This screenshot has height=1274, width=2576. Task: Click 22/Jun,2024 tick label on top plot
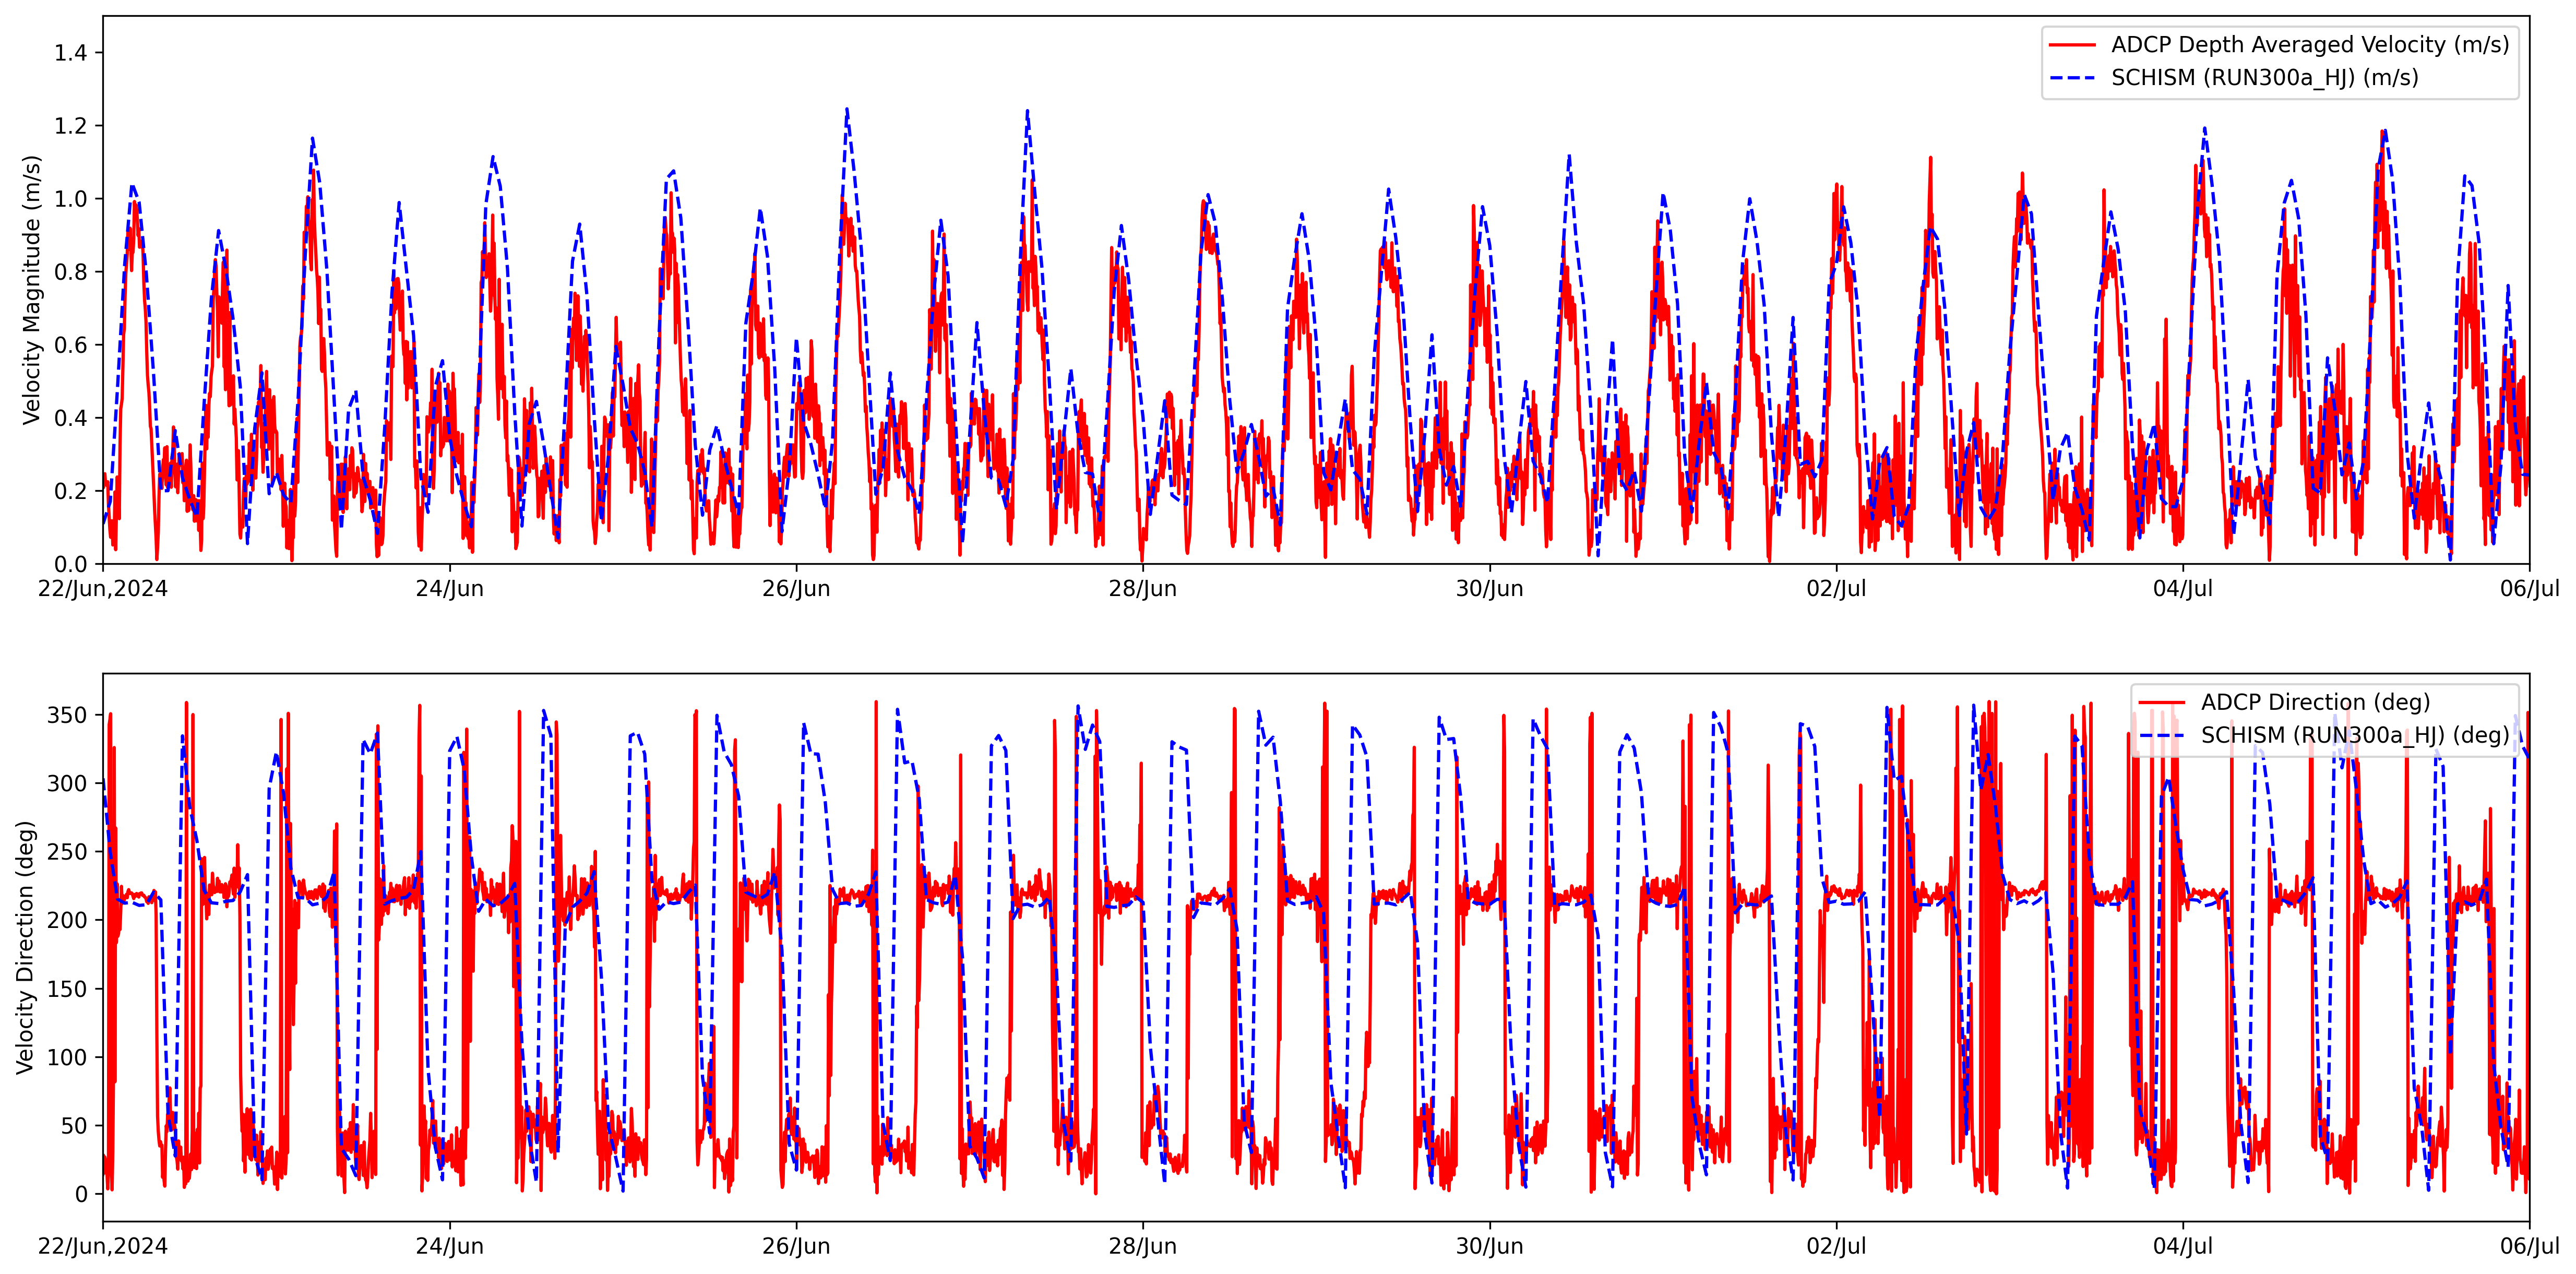click(x=103, y=589)
